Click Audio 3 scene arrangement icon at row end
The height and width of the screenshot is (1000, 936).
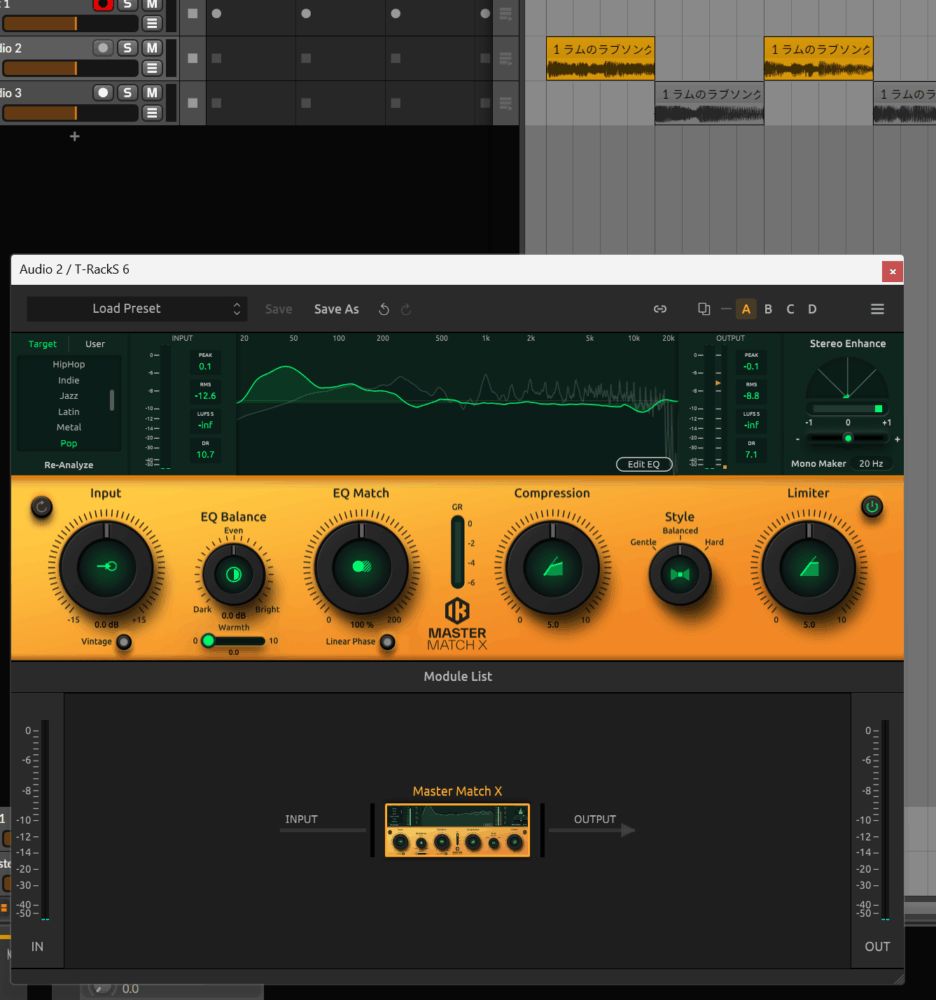[x=506, y=103]
